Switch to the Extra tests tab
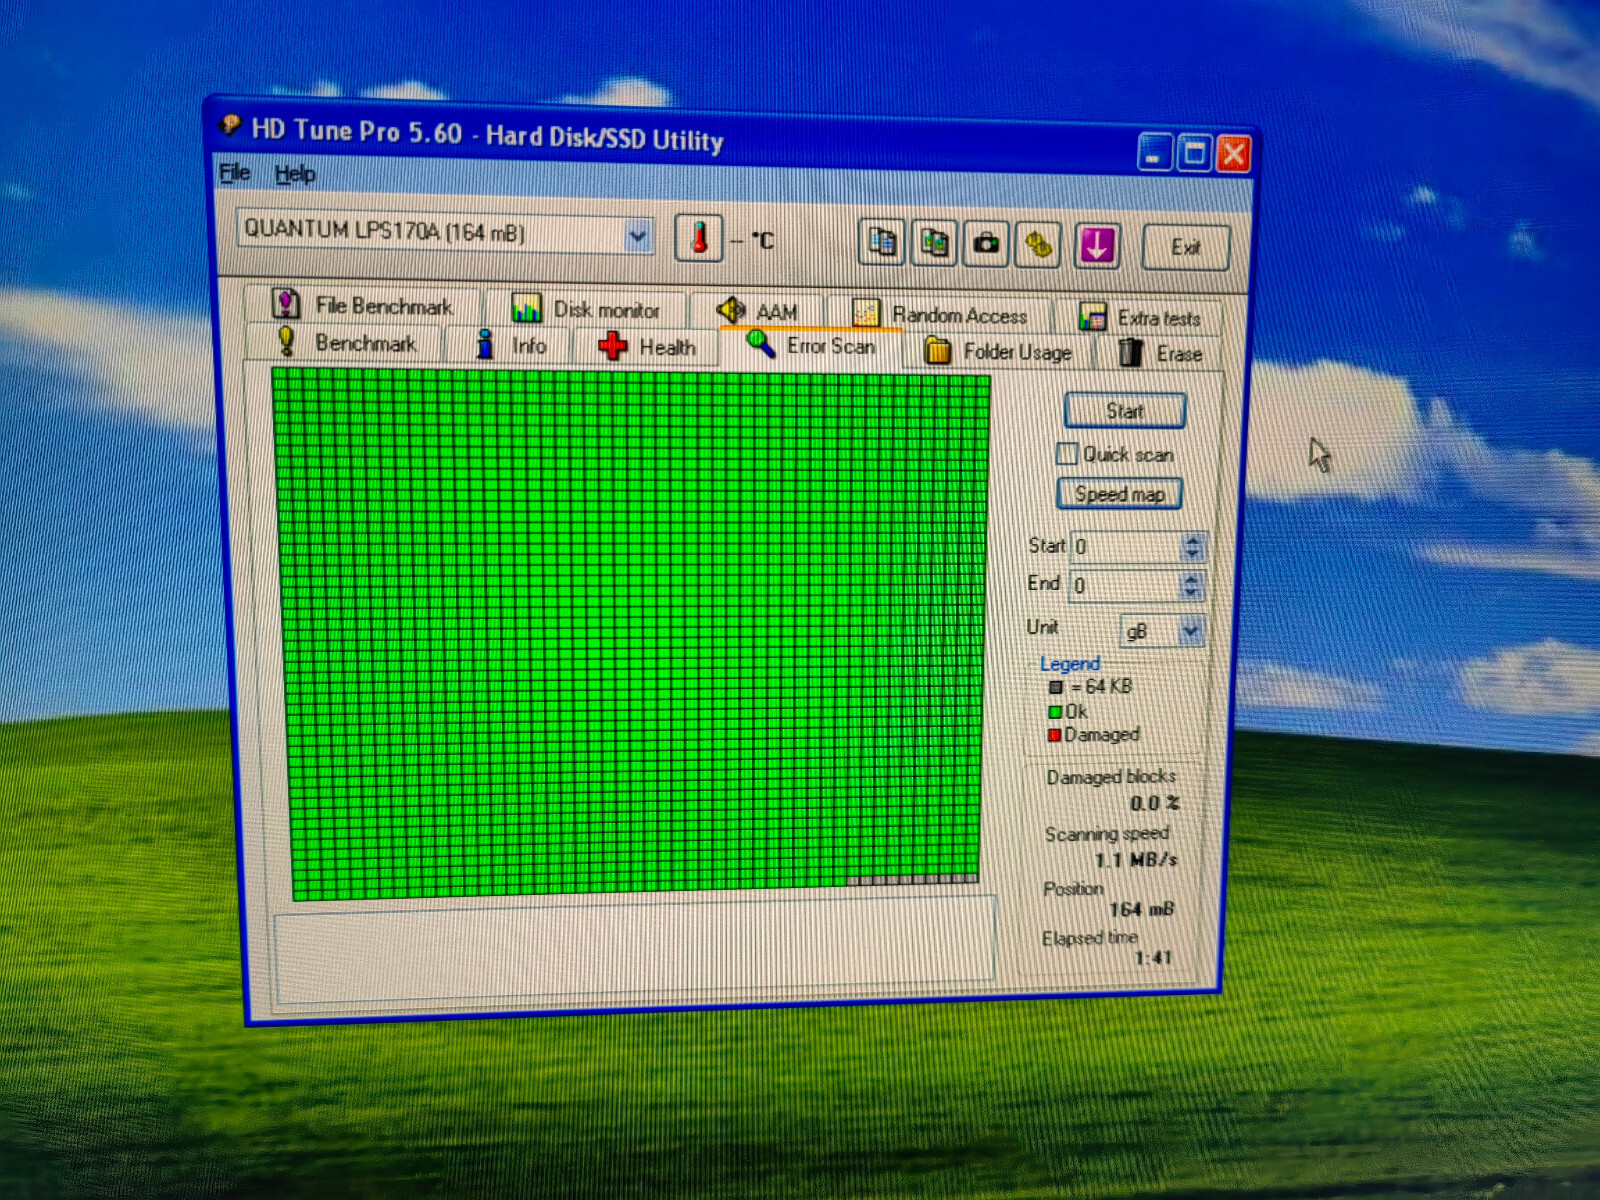This screenshot has width=1600, height=1200. click(x=1139, y=318)
